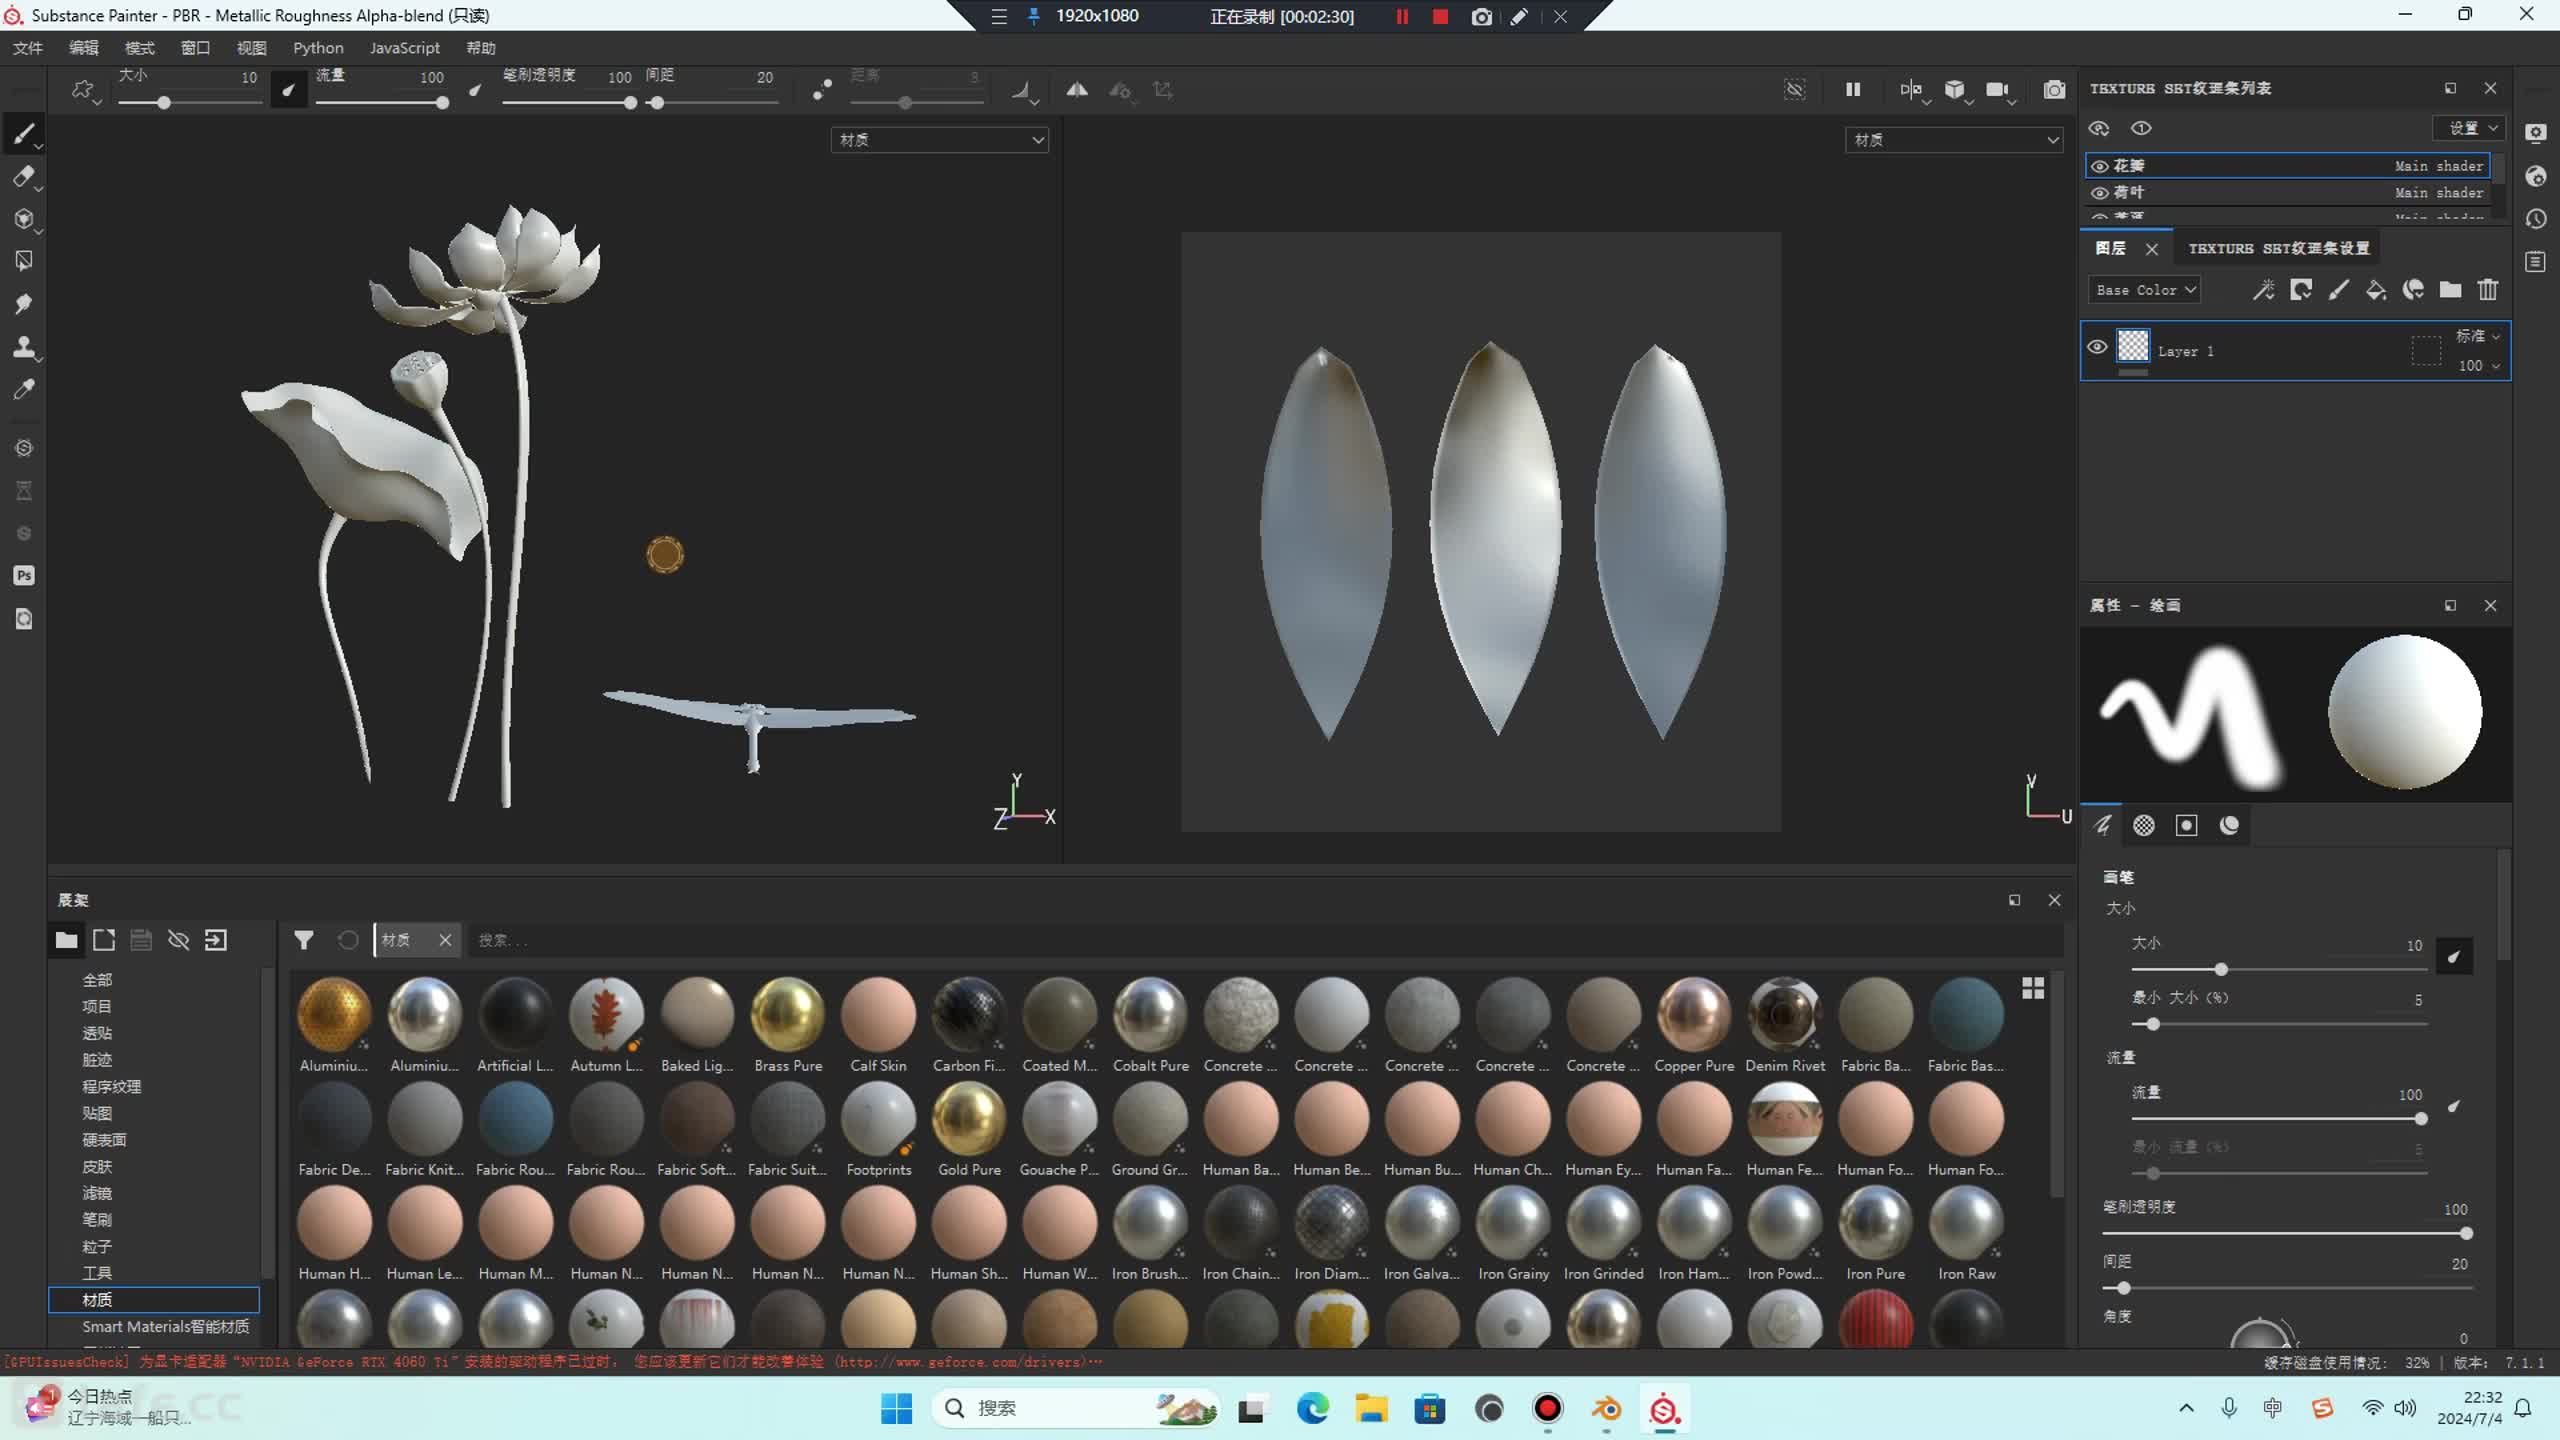The height and width of the screenshot is (1440, 2560).
Task: Open Log panel from right sidebar
Action: (2536, 262)
